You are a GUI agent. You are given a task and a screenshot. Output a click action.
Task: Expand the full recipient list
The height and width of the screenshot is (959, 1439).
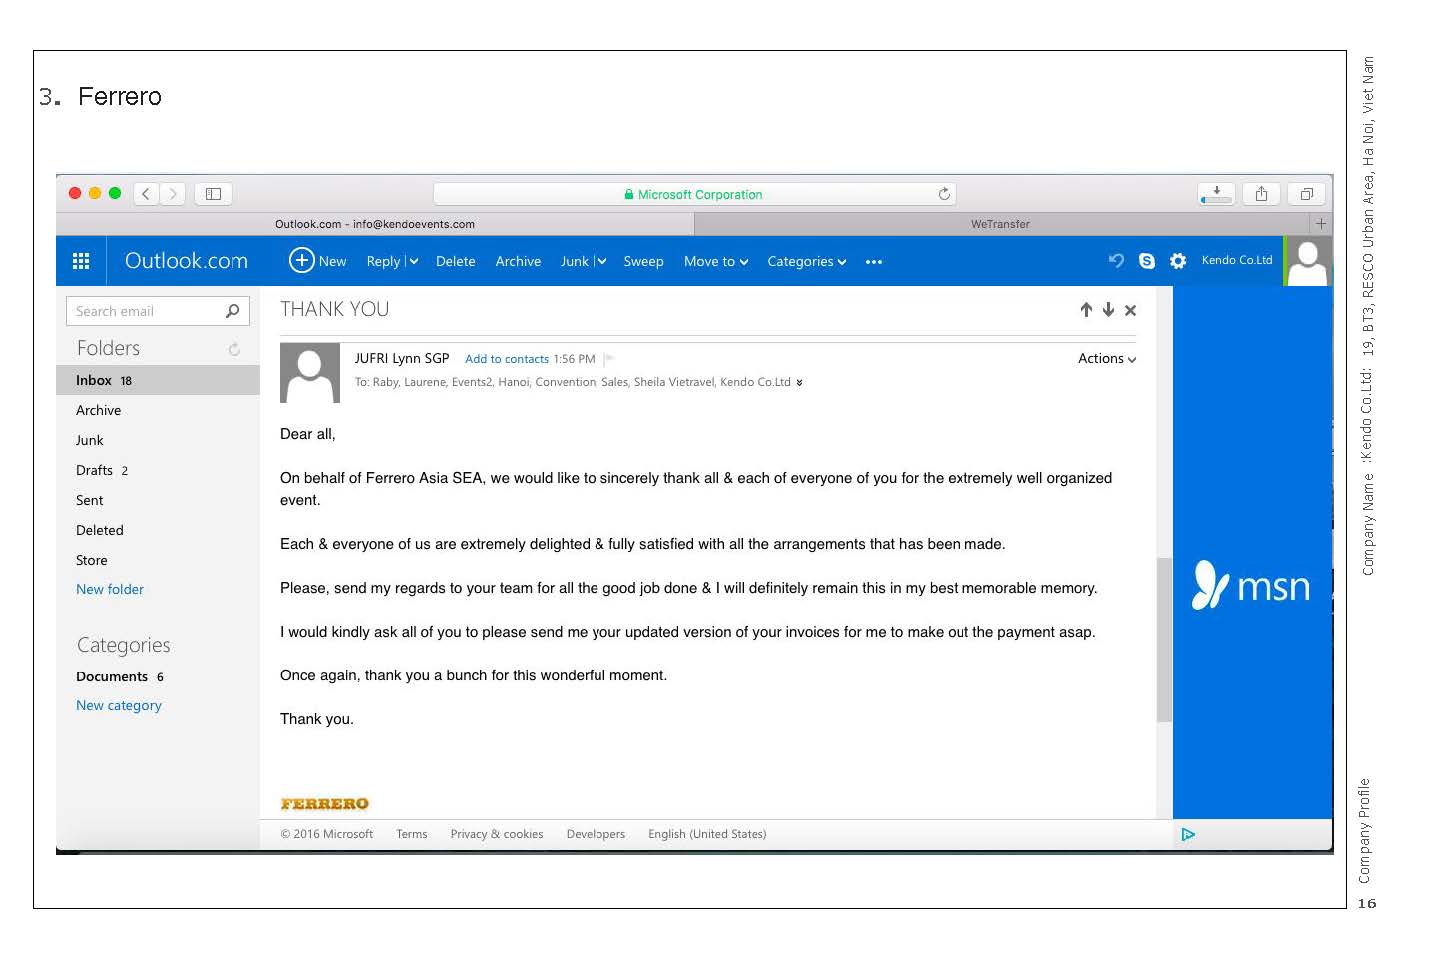pos(799,382)
